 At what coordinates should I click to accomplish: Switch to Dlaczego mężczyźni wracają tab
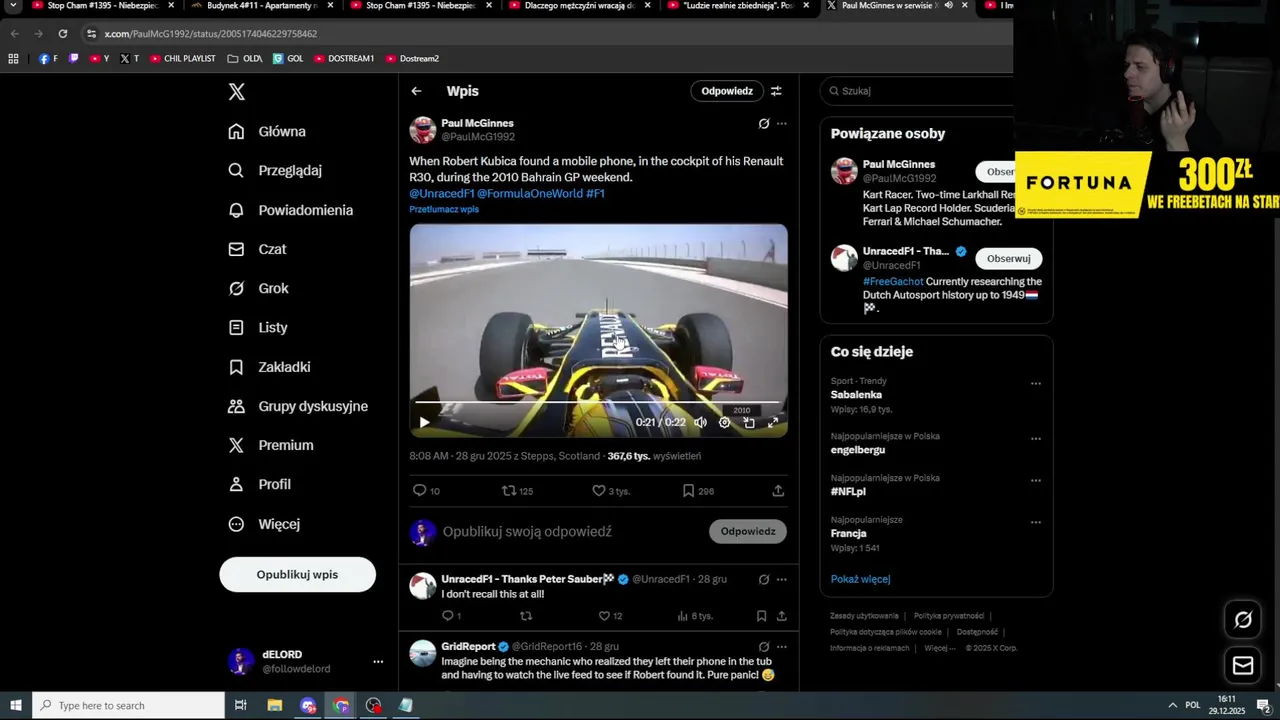580,6
